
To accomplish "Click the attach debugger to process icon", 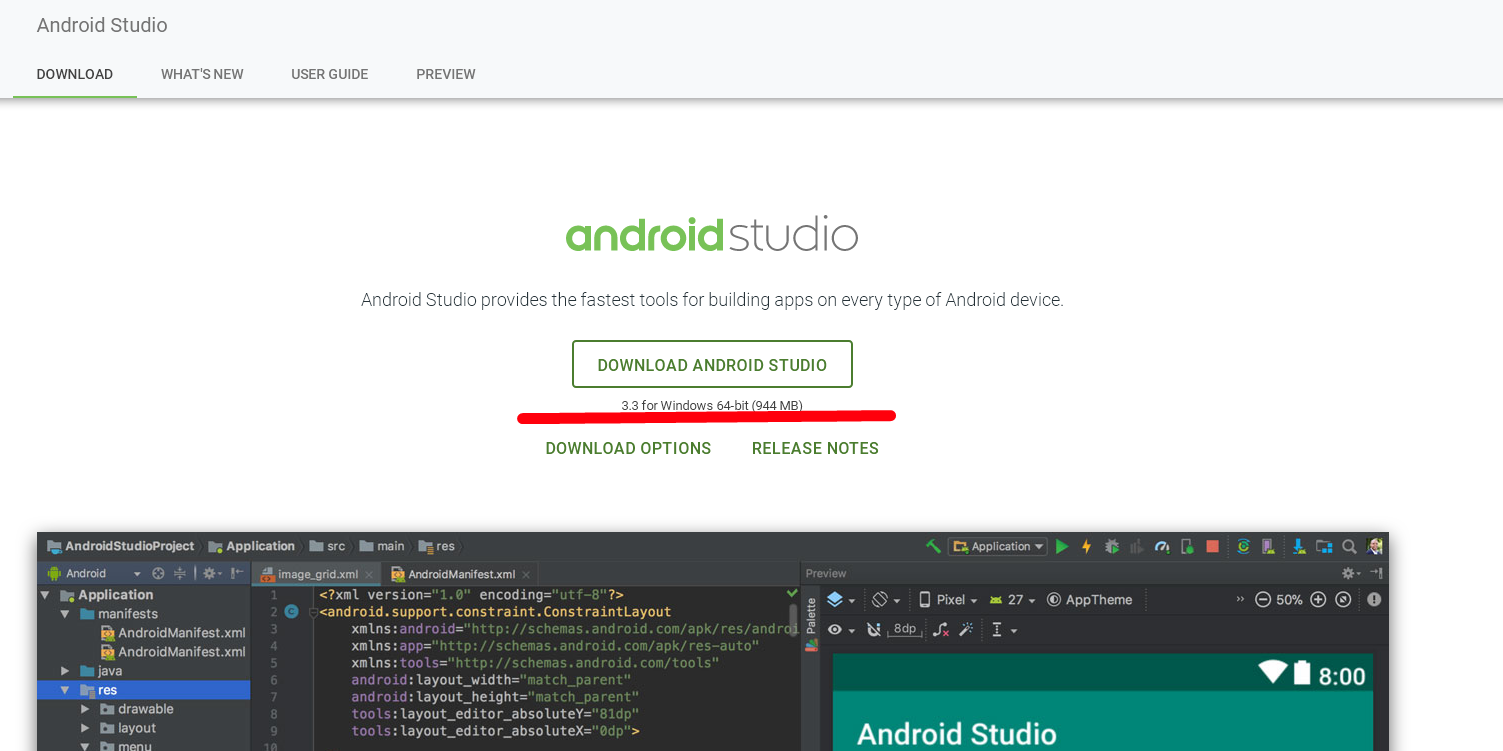I will pyautogui.click(x=1187, y=546).
